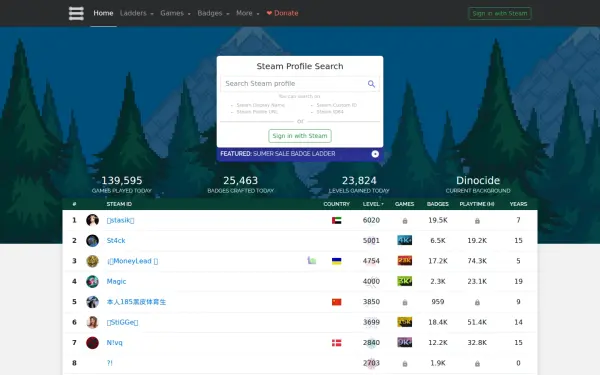Click the games badge in N!vq row
600x375 pixels.
pos(404,342)
